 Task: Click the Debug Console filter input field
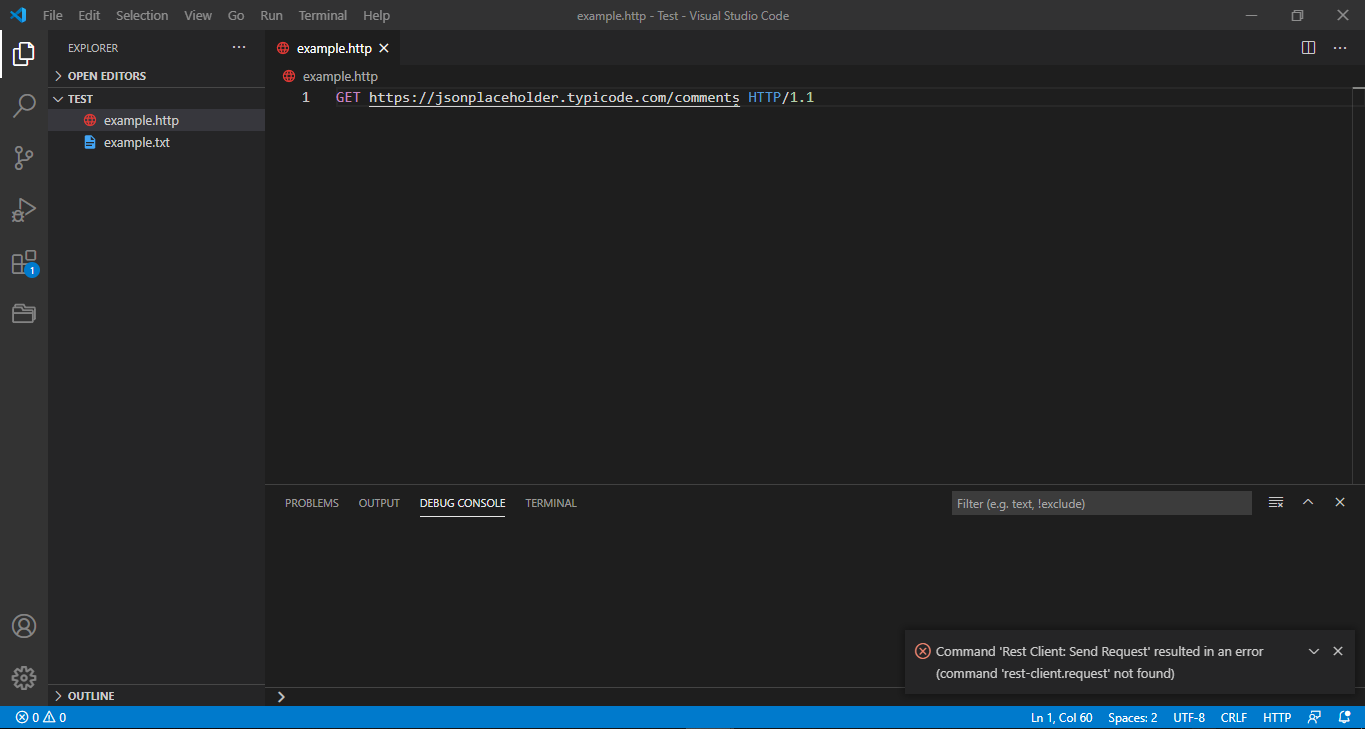pyautogui.click(x=1100, y=503)
